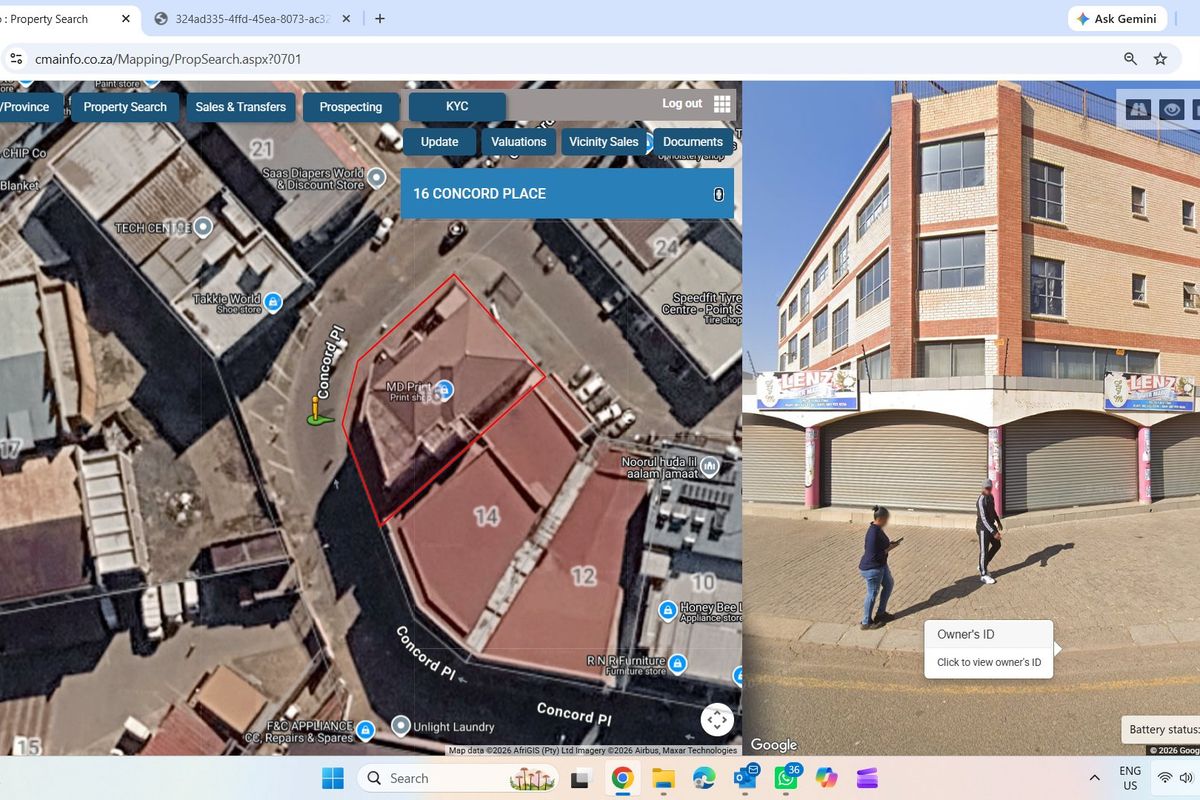
Task: Click the Documents button
Action: coord(692,142)
